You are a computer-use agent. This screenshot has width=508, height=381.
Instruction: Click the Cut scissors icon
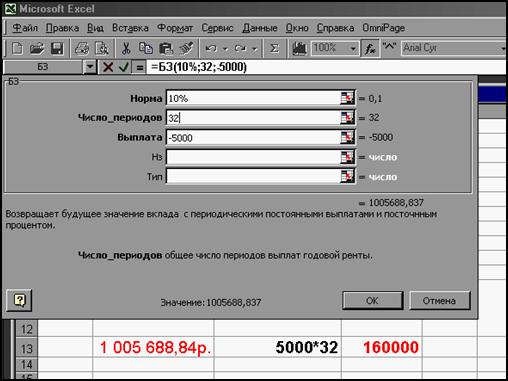126,49
